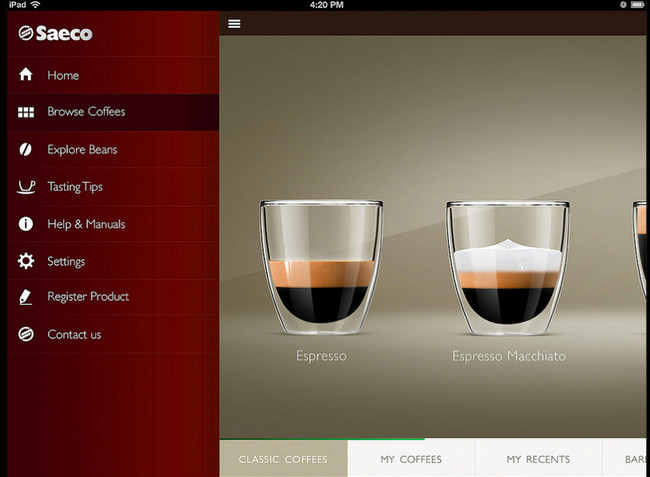650x477 pixels.
Task: Click the Settings gear icon
Action: (x=26, y=261)
